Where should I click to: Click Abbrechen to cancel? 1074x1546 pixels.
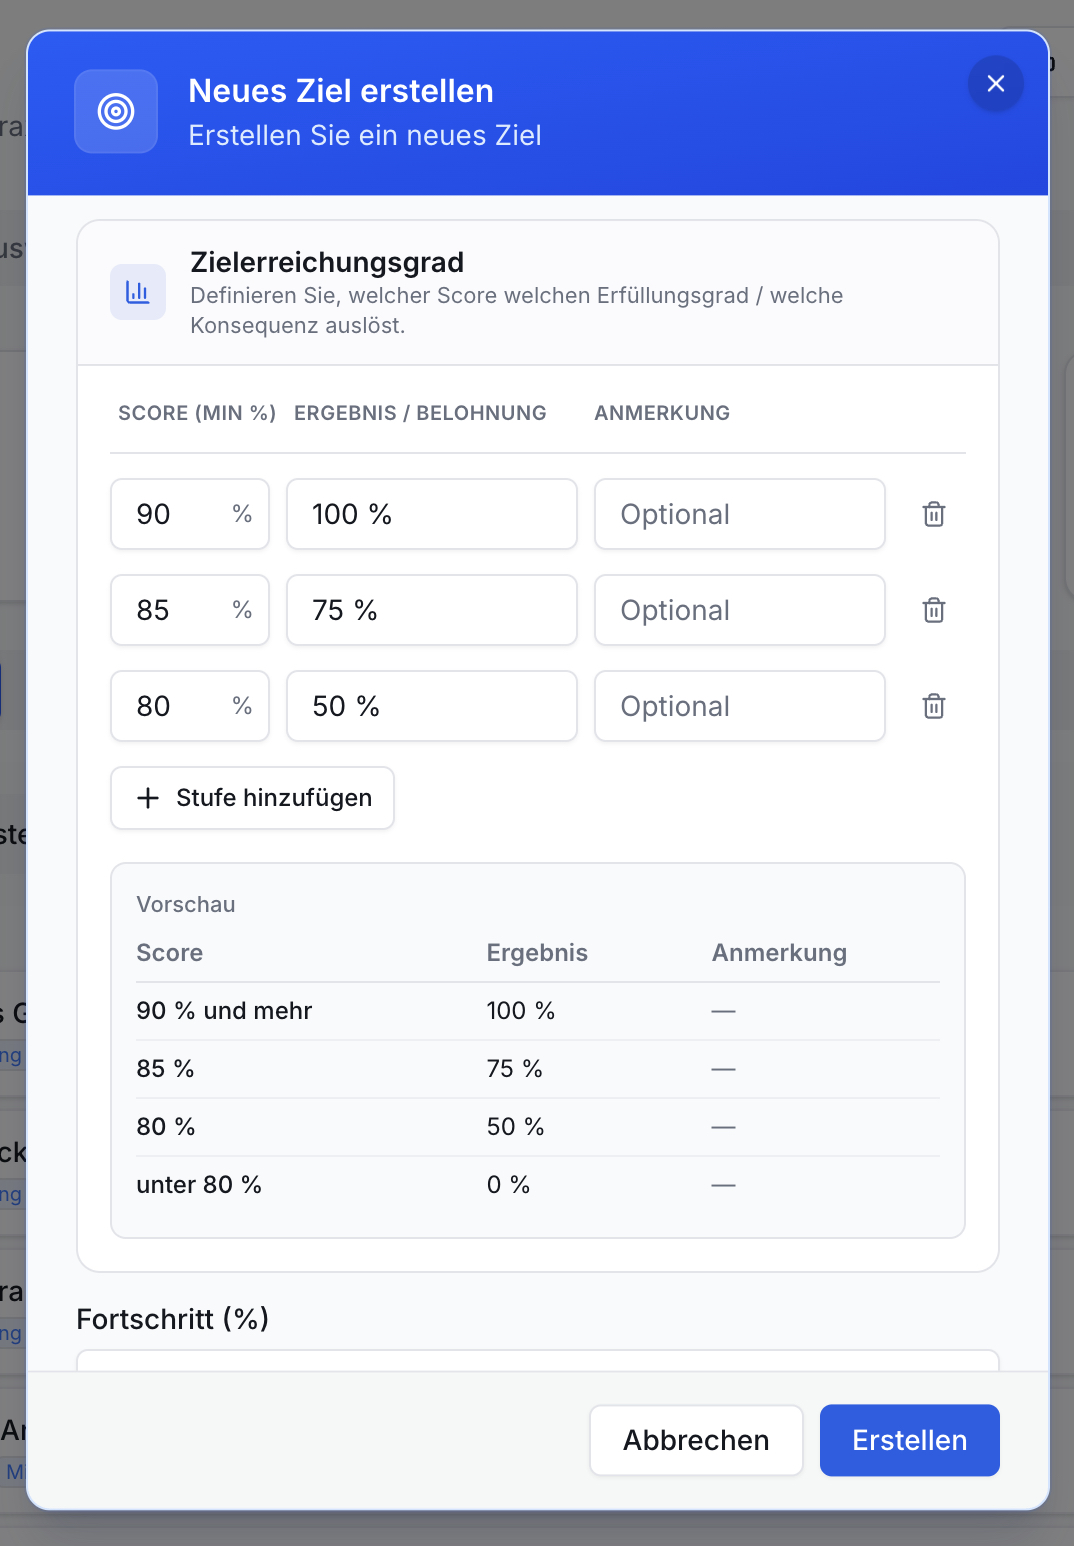point(696,1440)
